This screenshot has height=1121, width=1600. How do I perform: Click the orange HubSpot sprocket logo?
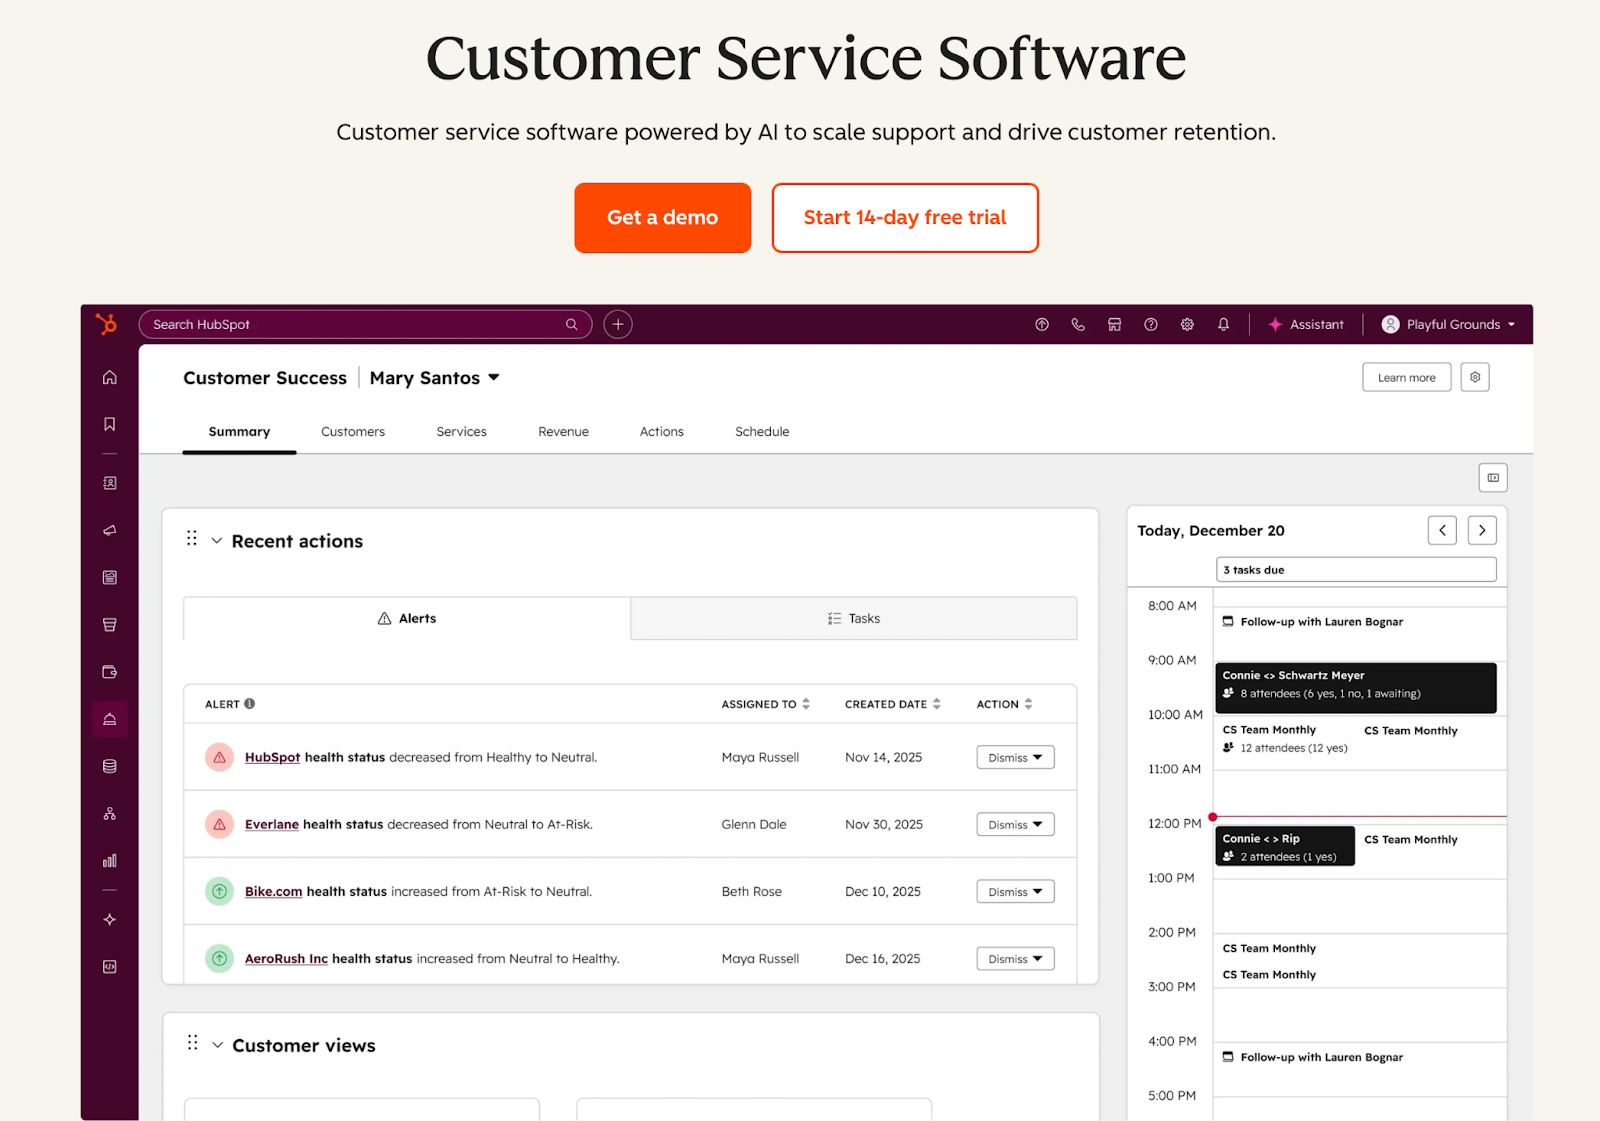coord(106,324)
